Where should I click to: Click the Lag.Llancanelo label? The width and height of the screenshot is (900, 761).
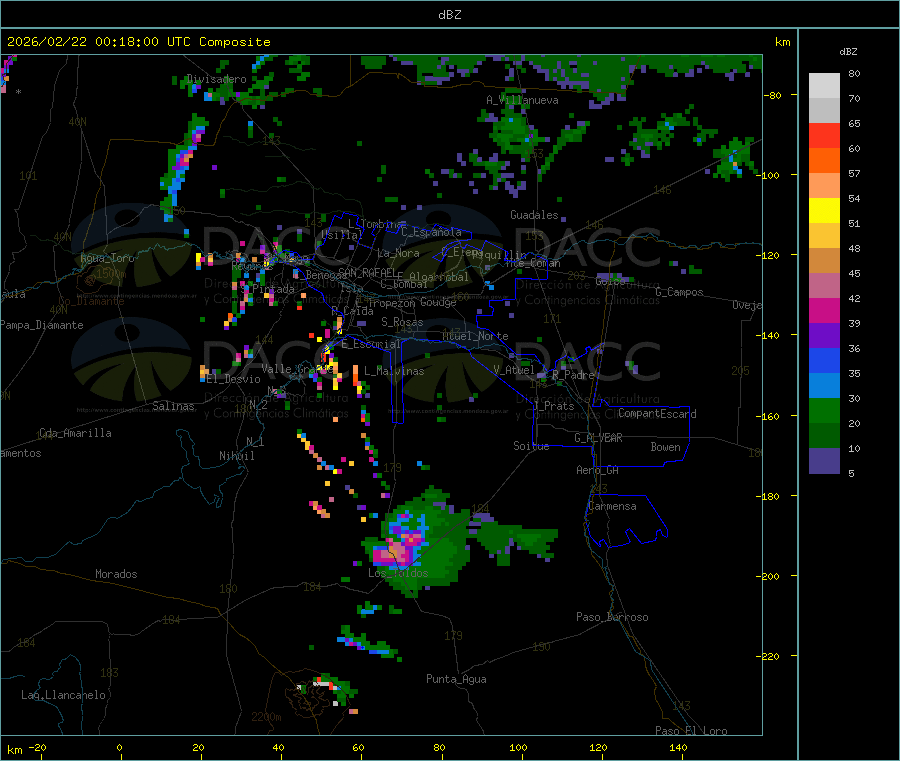[64, 695]
